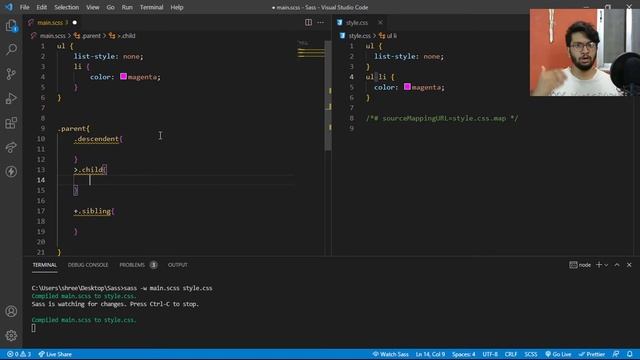
Task: Open the Source Control view
Action: point(11,74)
